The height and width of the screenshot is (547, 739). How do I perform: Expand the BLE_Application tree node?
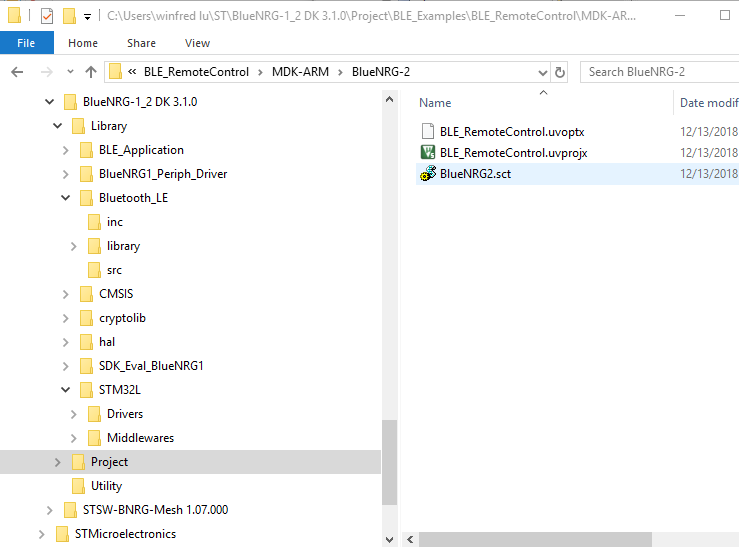(x=66, y=150)
